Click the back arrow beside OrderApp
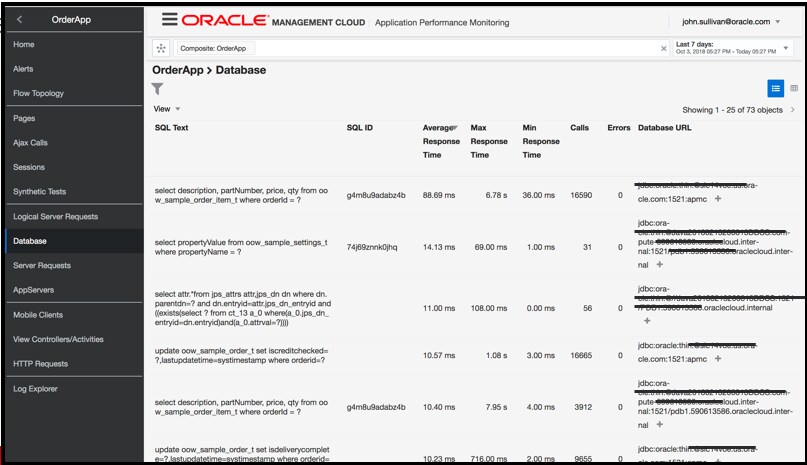The image size is (807, 465). [20, 20]
